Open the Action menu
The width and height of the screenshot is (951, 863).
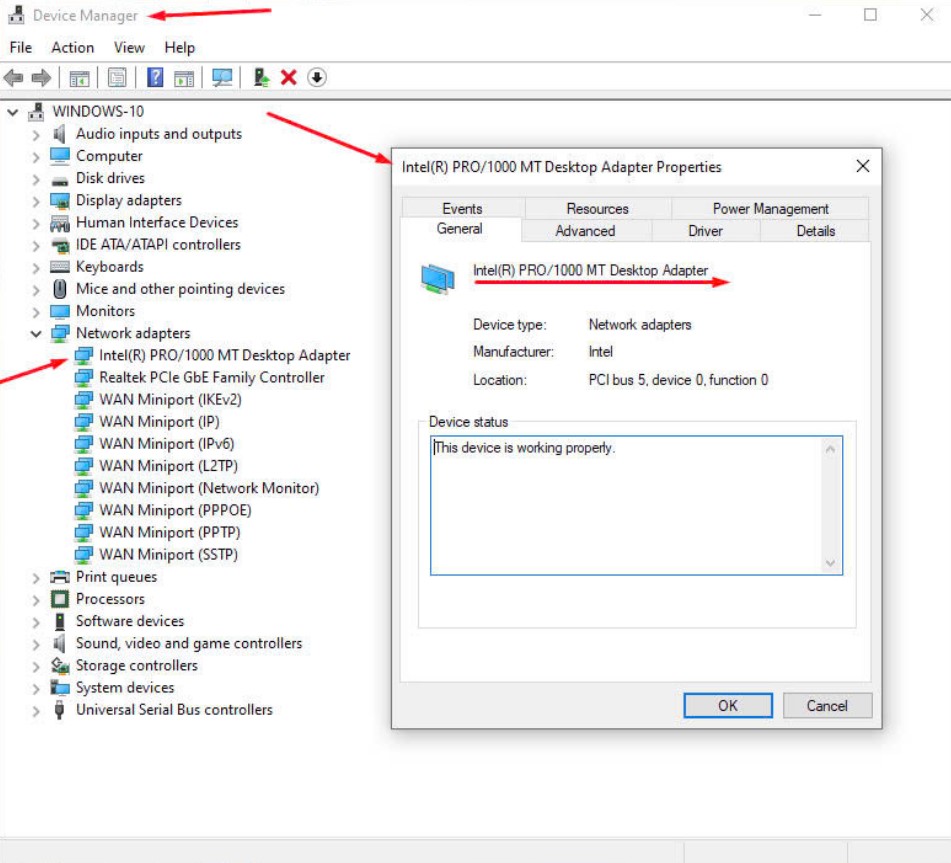pos(73,47)
